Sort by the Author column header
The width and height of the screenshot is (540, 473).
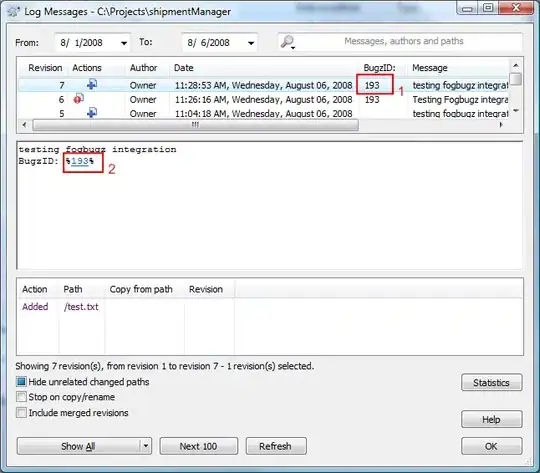pyautogui.click(x=143, y=68)
